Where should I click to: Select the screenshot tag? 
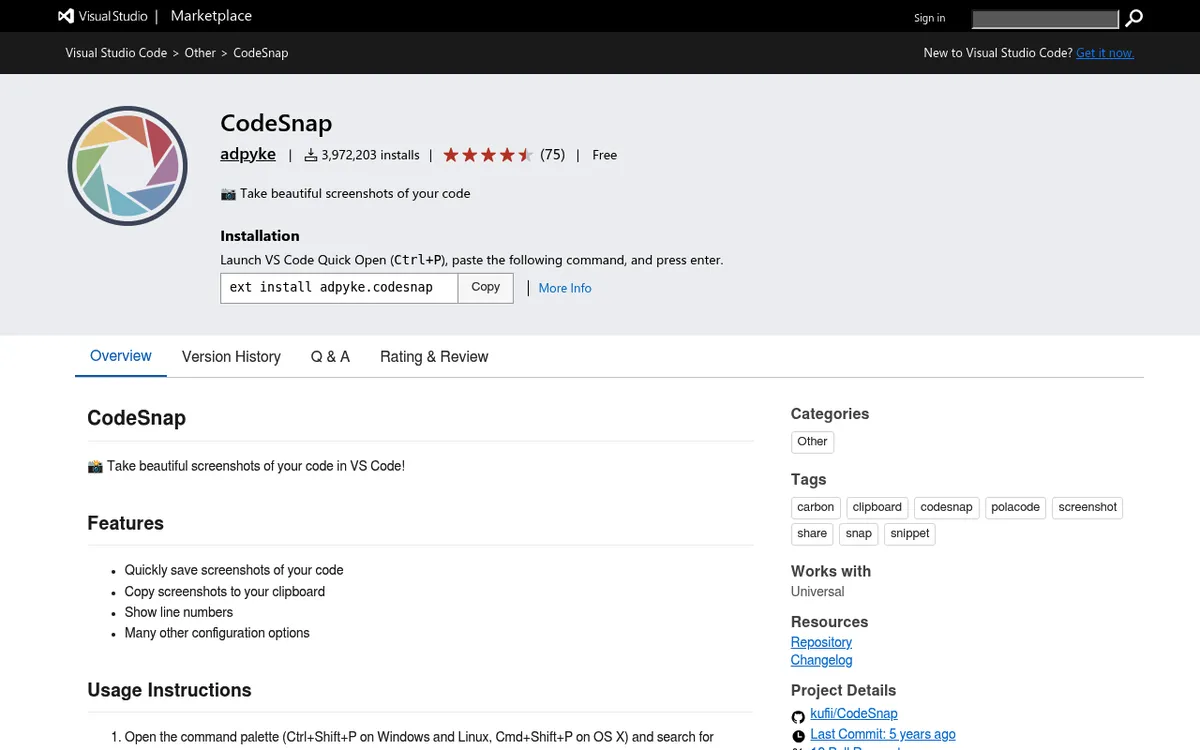click(1088, 508)
